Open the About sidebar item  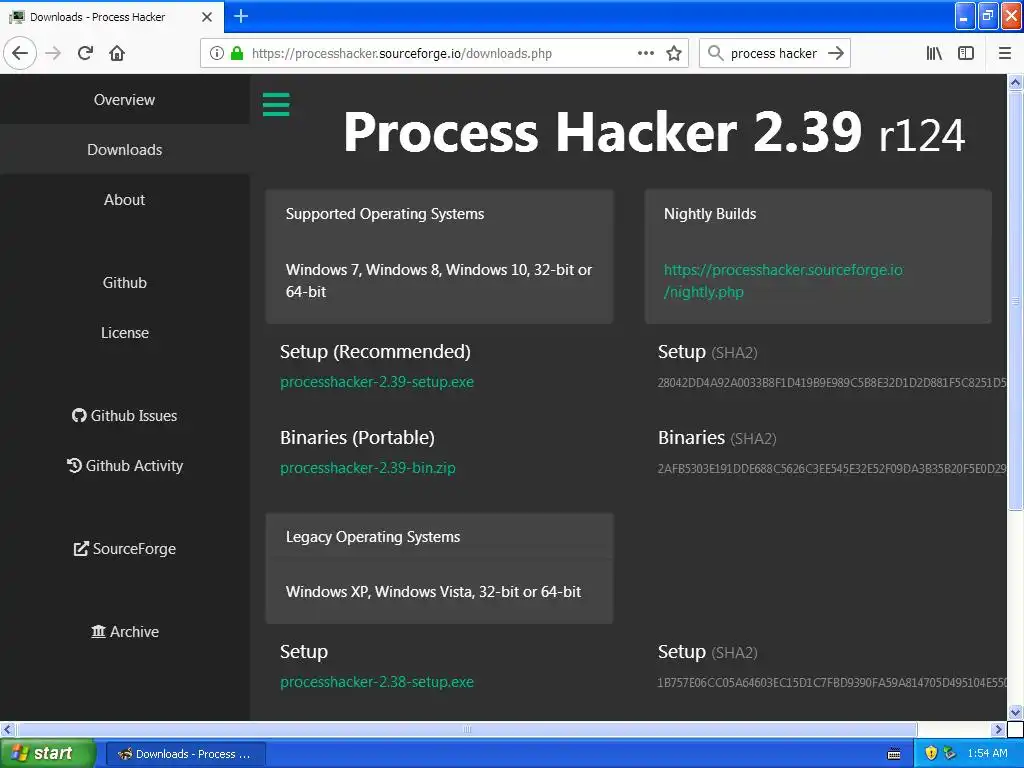124,199
